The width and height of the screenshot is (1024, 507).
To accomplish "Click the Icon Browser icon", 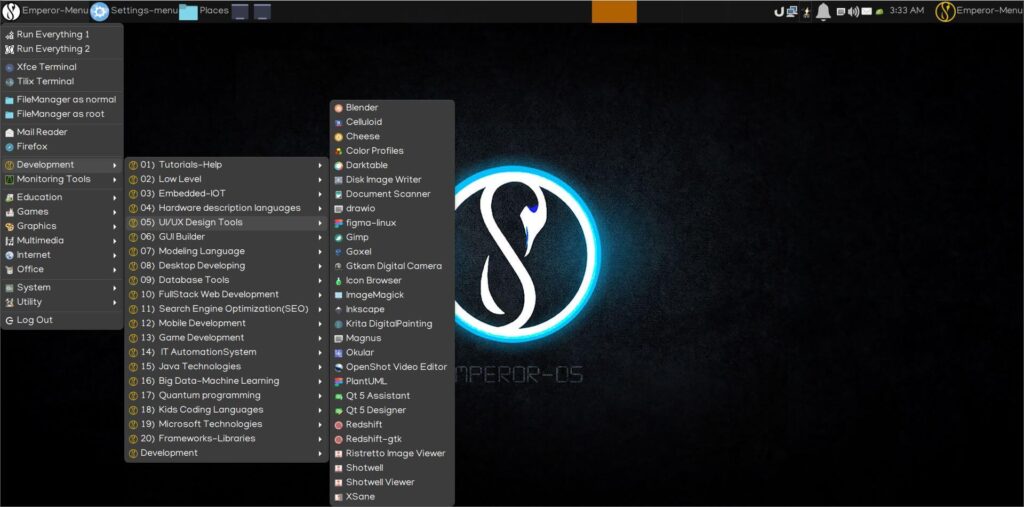I will 338,280.
